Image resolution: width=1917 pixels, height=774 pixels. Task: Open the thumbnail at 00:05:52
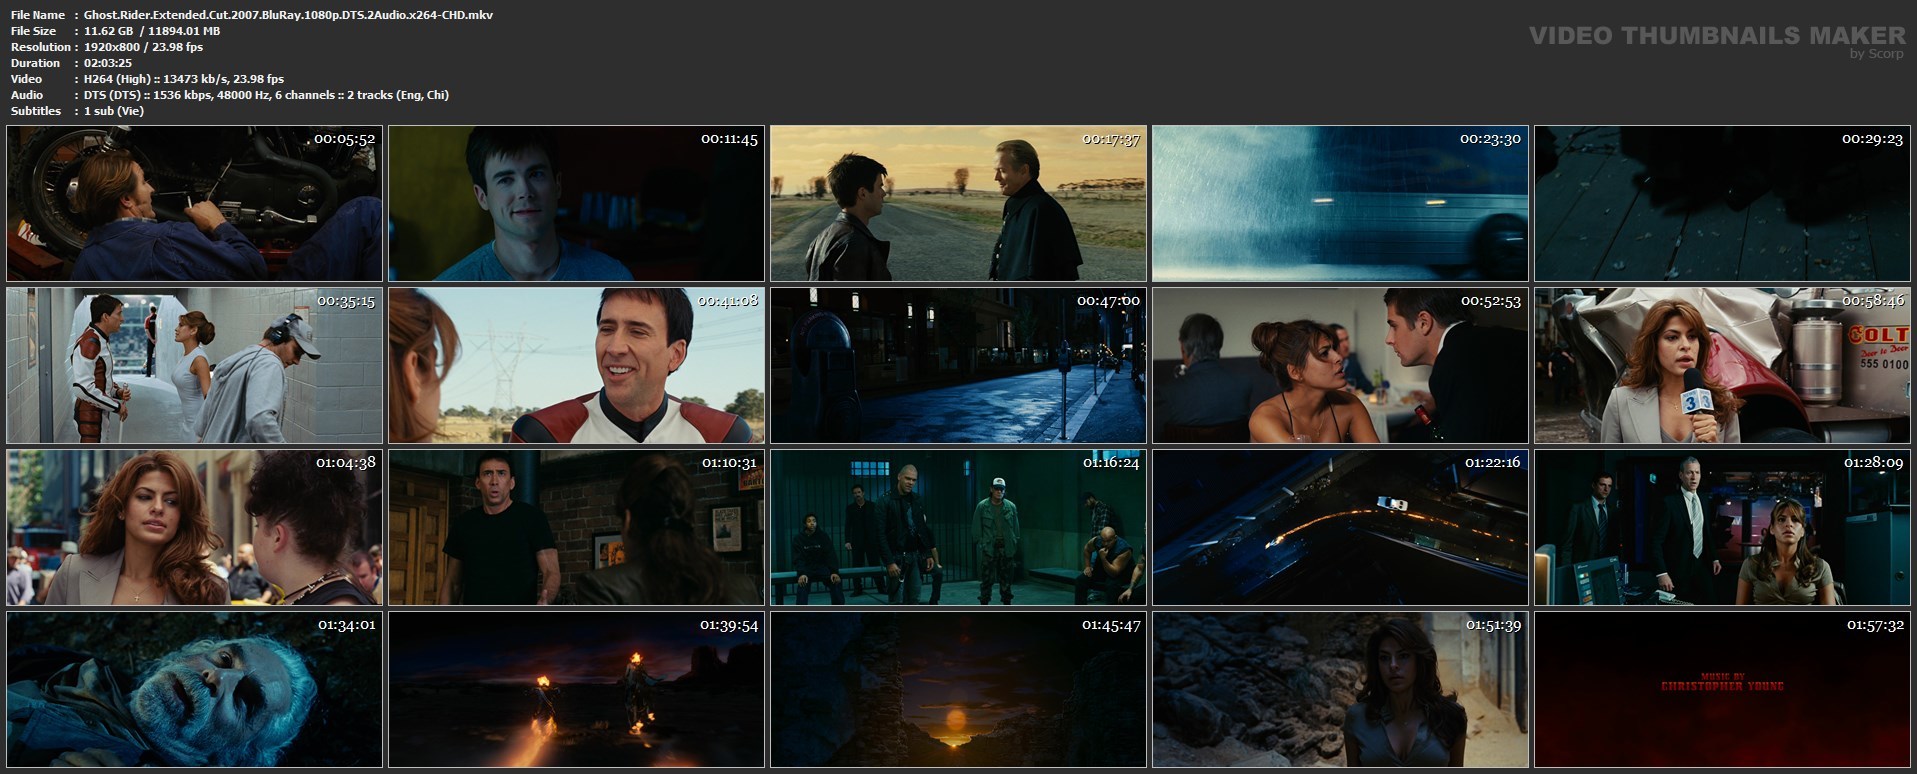pyautogui.click(x=194, y=203)
